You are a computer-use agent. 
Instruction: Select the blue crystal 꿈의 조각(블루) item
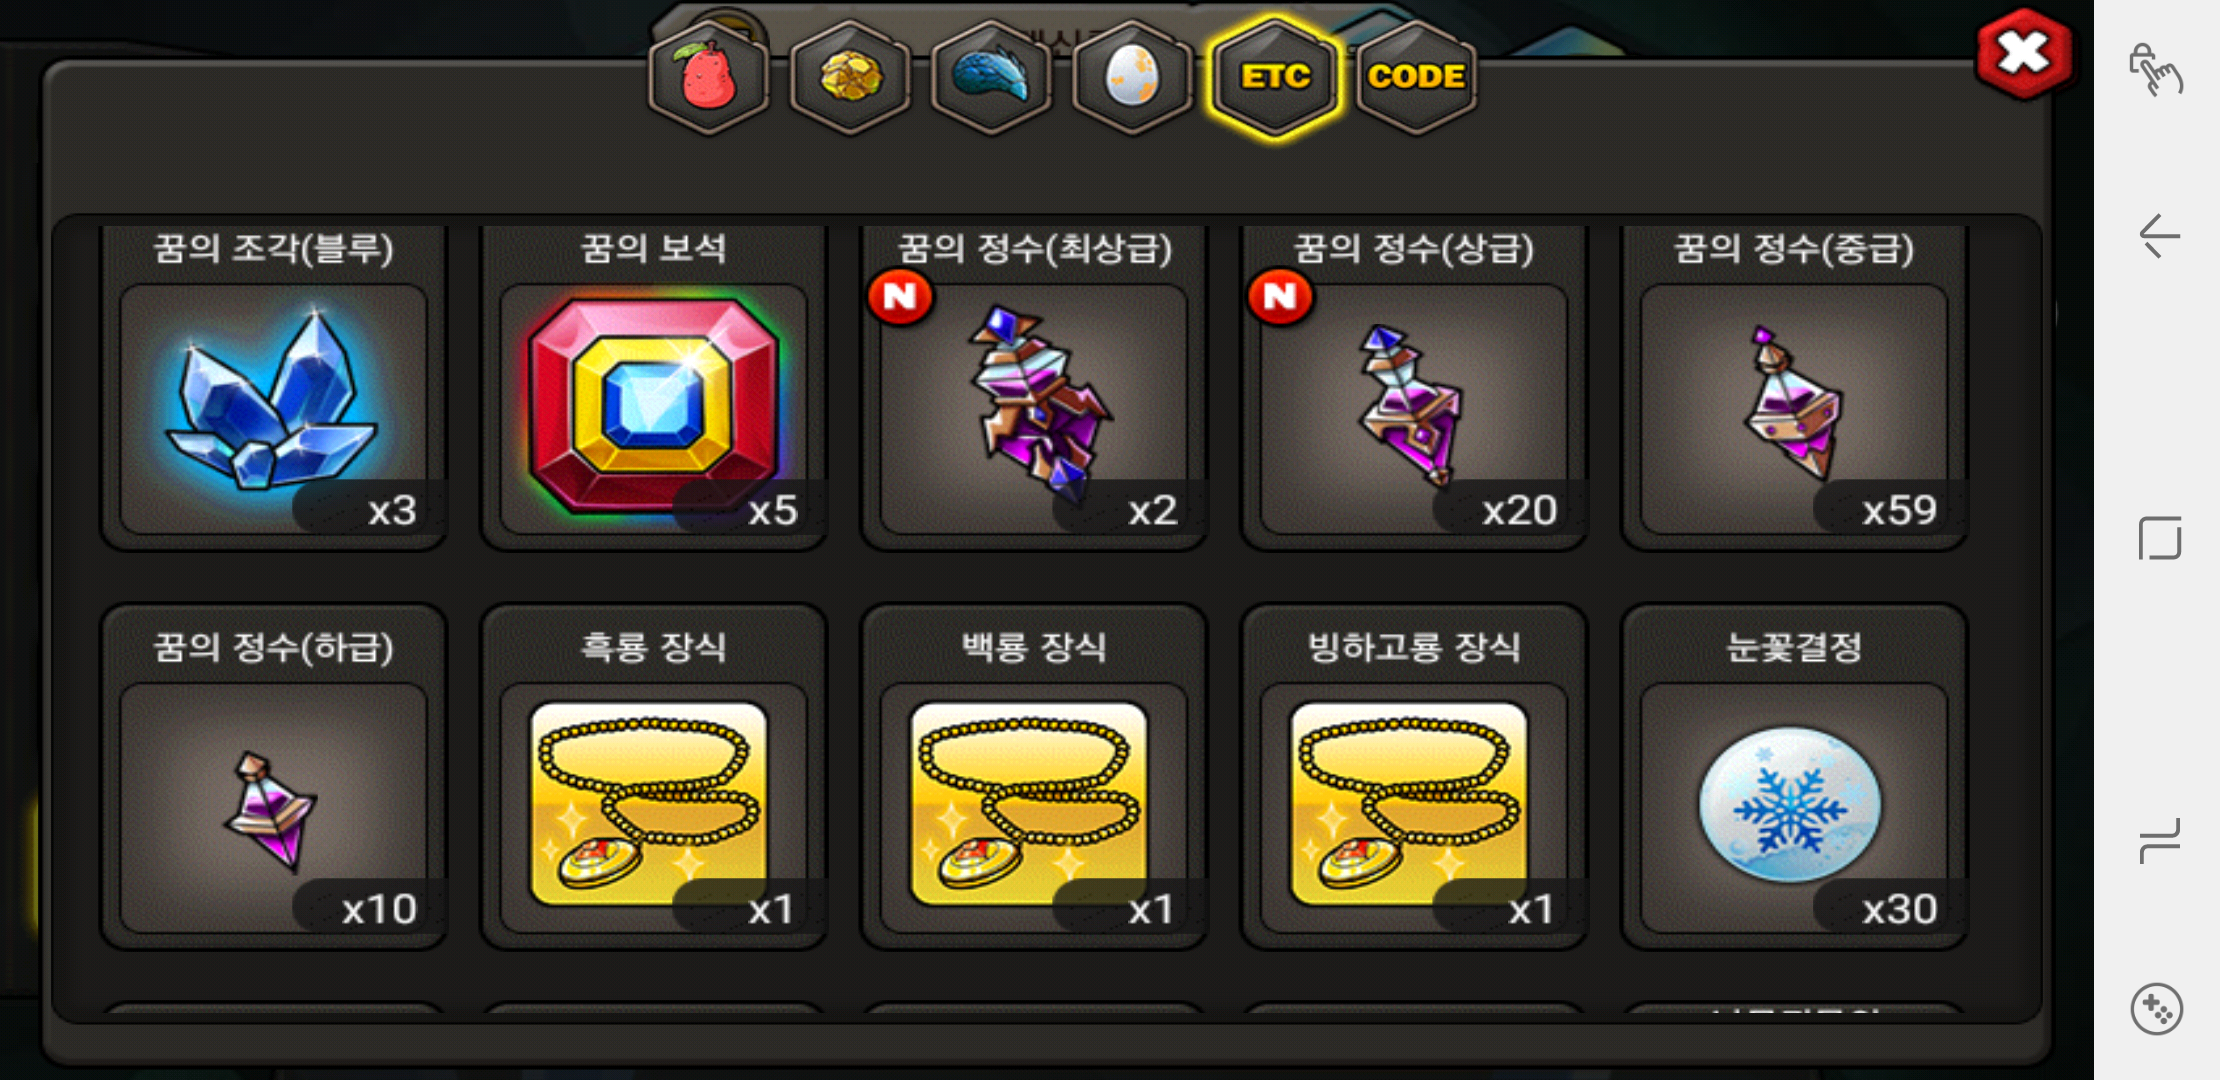(x=273, y=388)
